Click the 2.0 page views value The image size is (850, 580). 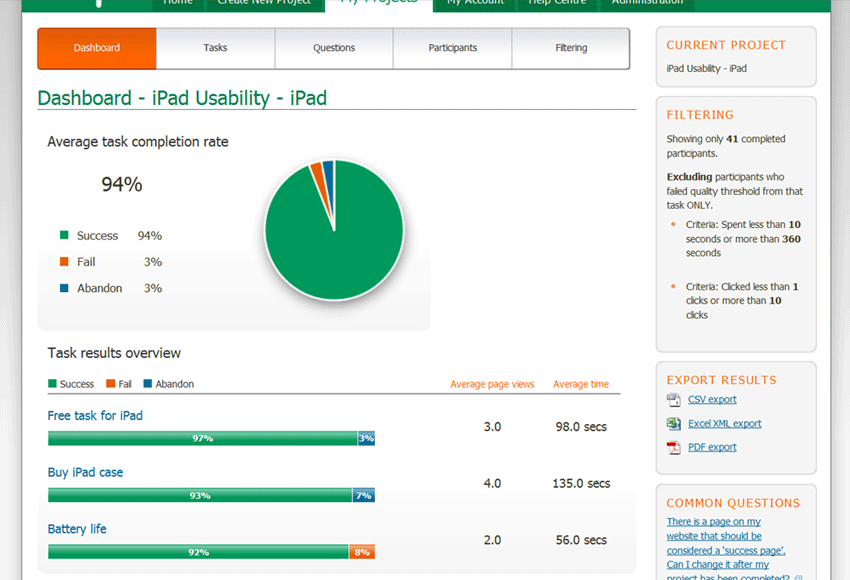tap(492, 540)
